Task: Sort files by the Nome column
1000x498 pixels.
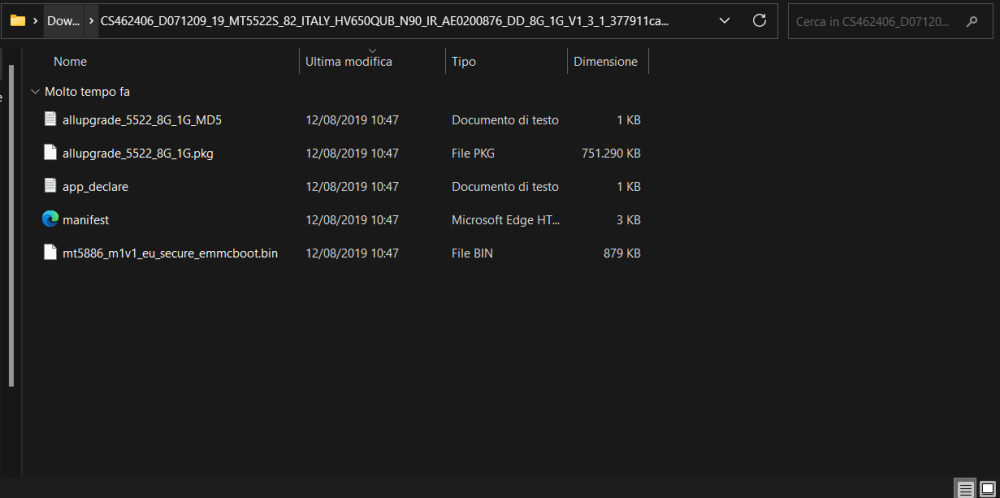Action: pos(70,62)
